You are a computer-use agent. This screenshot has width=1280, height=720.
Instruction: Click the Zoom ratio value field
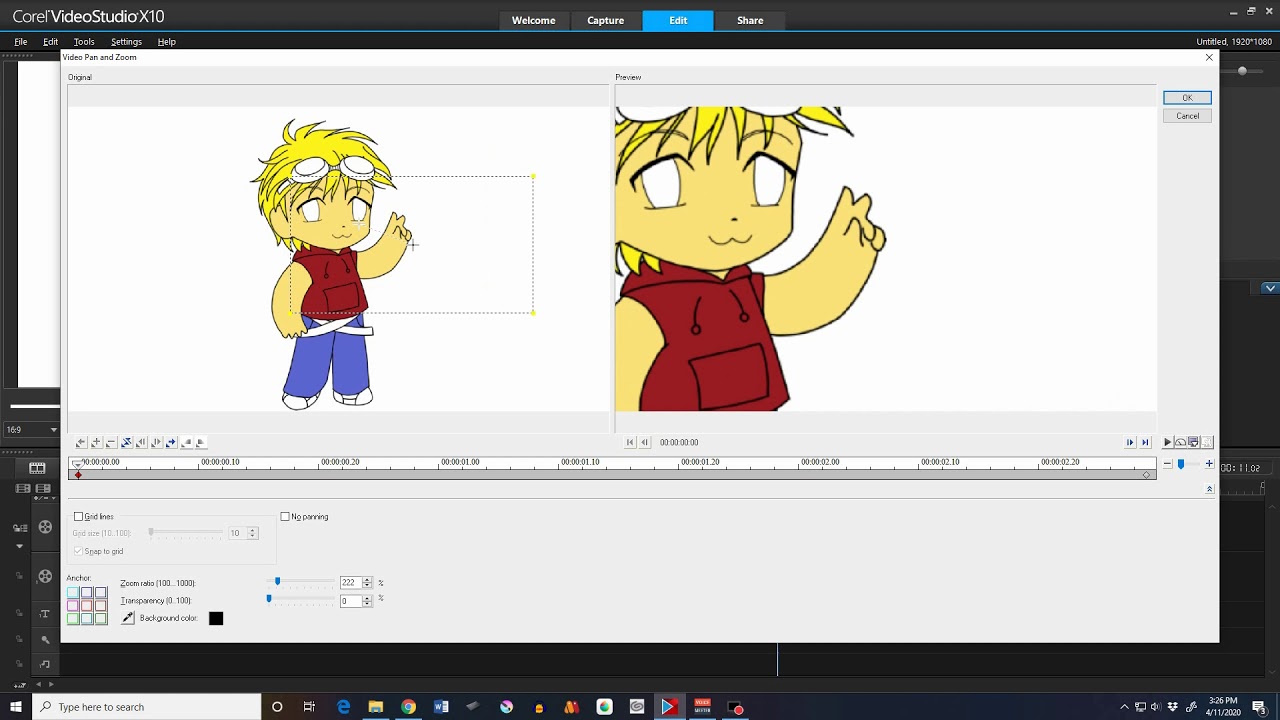point(350,582)
